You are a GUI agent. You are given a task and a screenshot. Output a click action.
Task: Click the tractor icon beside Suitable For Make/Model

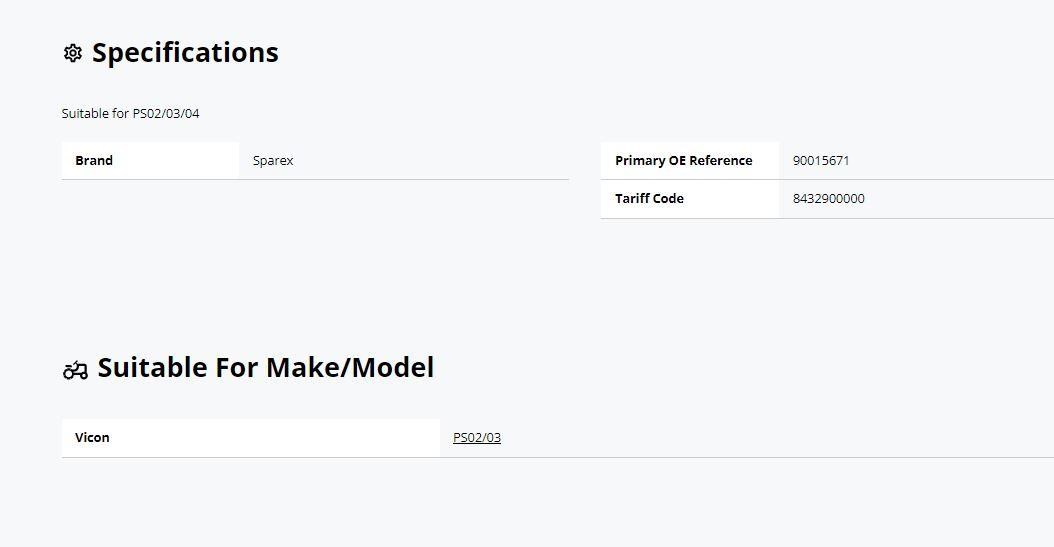click(x=75, y=370)
